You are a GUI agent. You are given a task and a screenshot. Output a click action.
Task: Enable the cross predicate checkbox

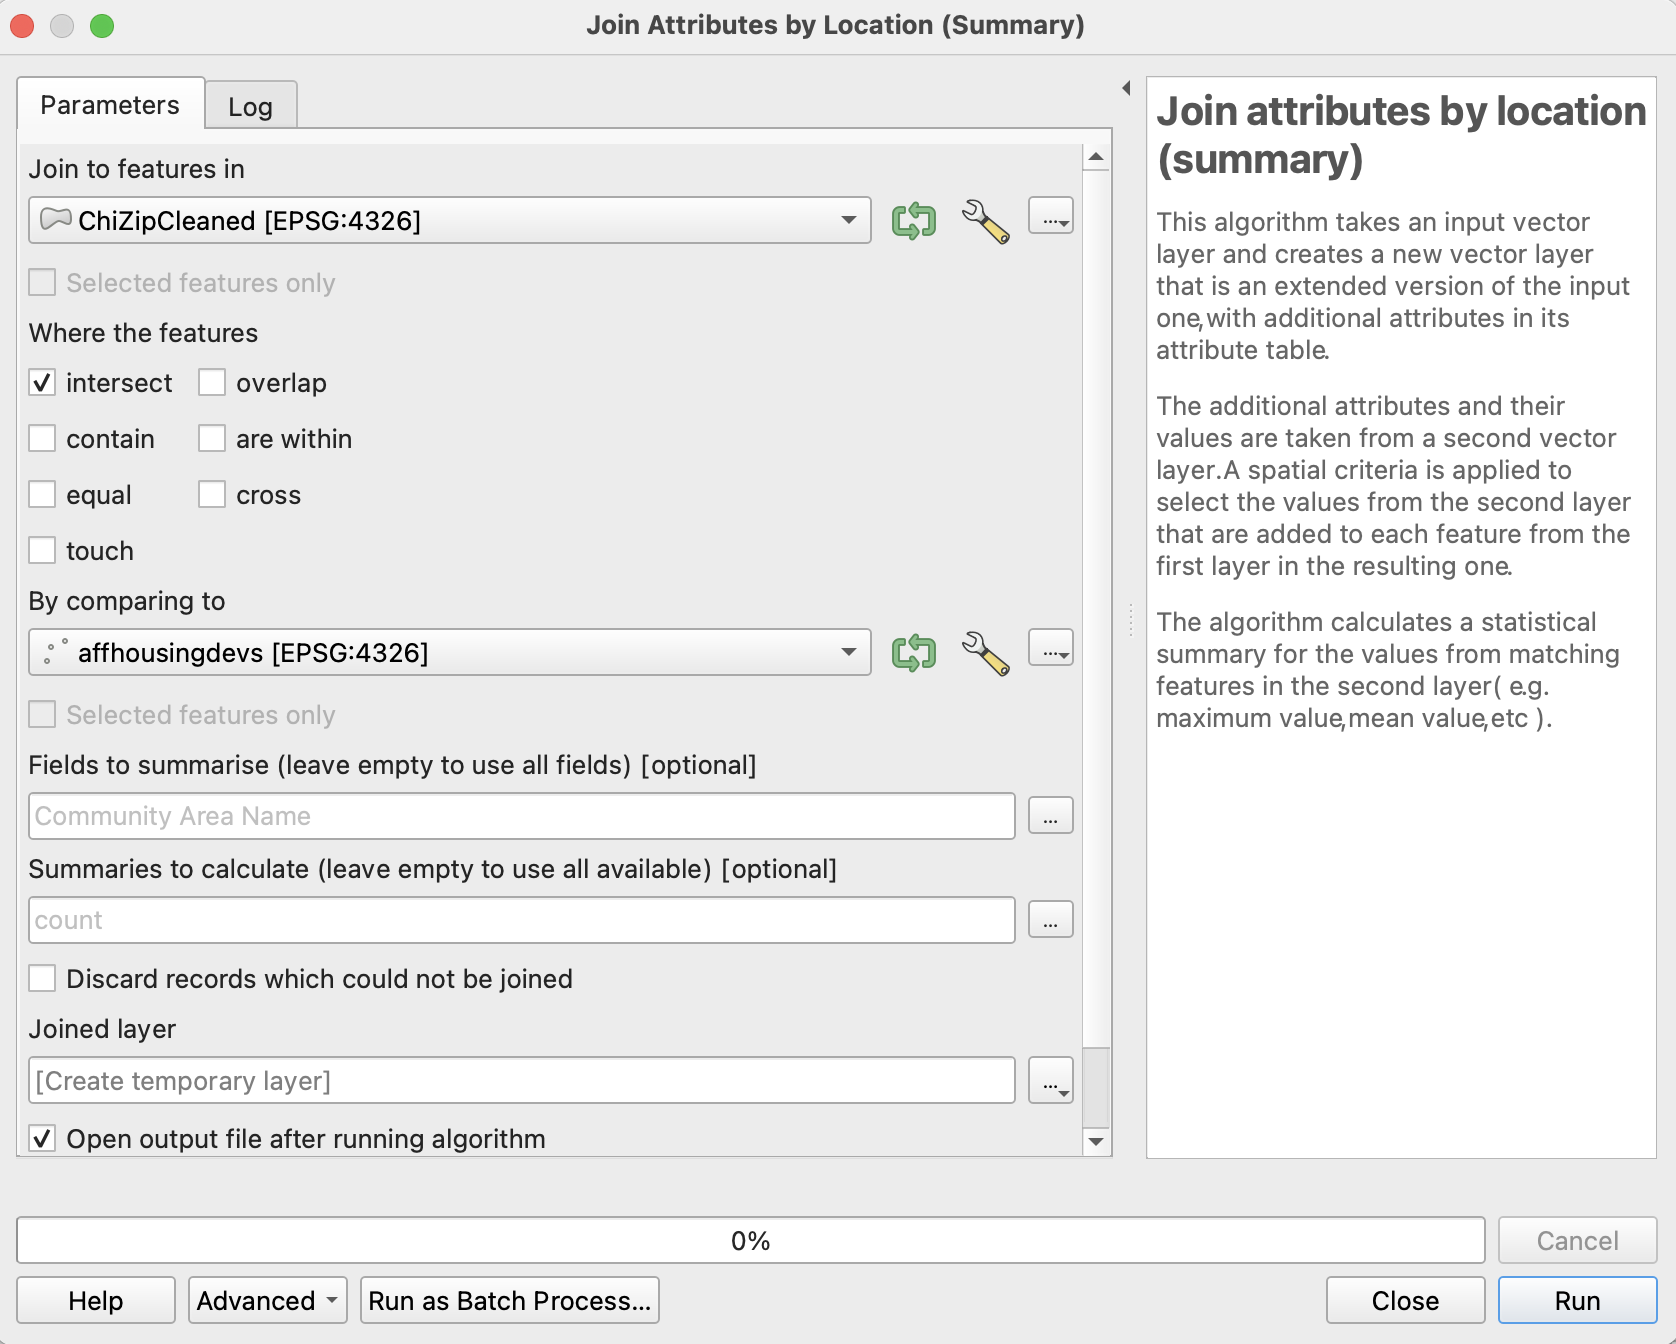click(x=212, y=495)
